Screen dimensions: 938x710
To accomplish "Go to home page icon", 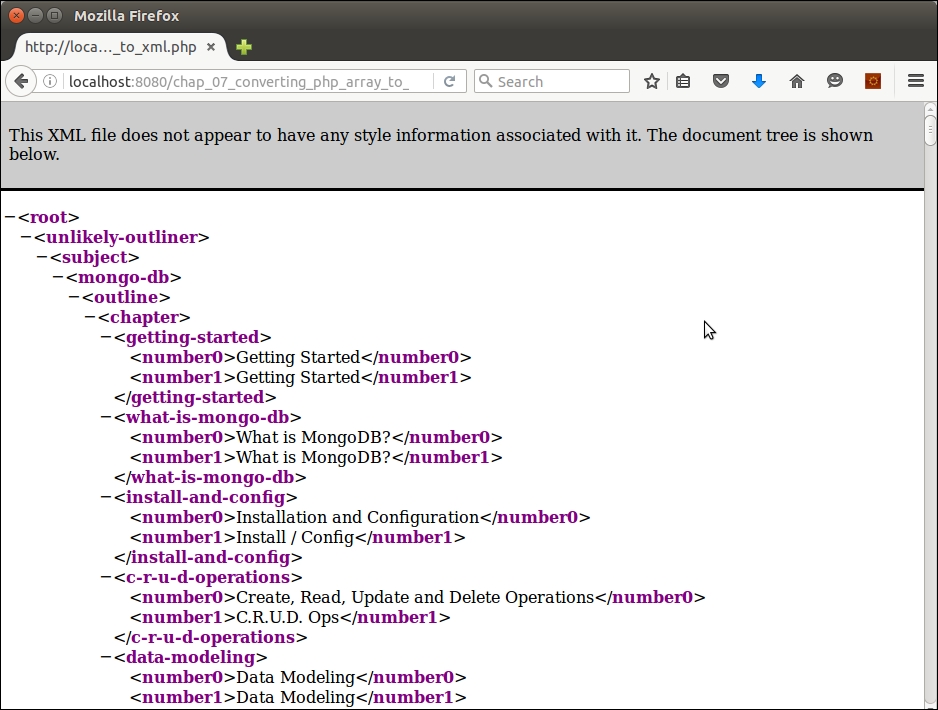I will [796, 81].
